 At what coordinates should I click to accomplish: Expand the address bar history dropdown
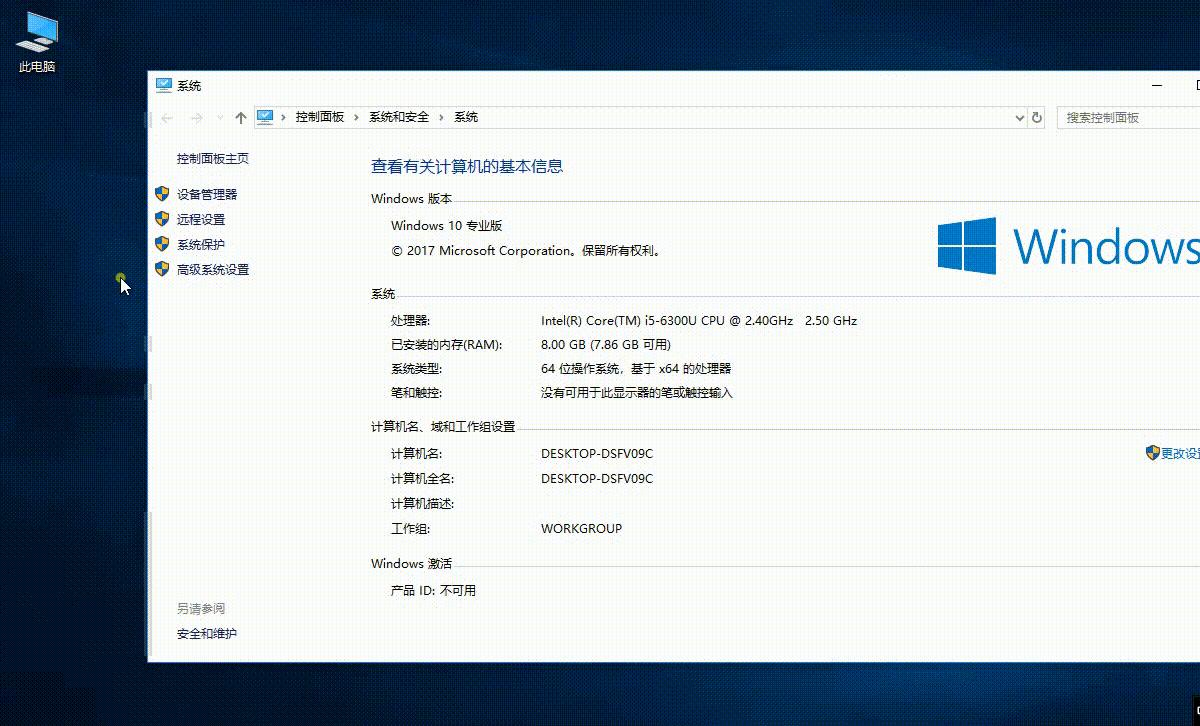[x=1019, y=117]
